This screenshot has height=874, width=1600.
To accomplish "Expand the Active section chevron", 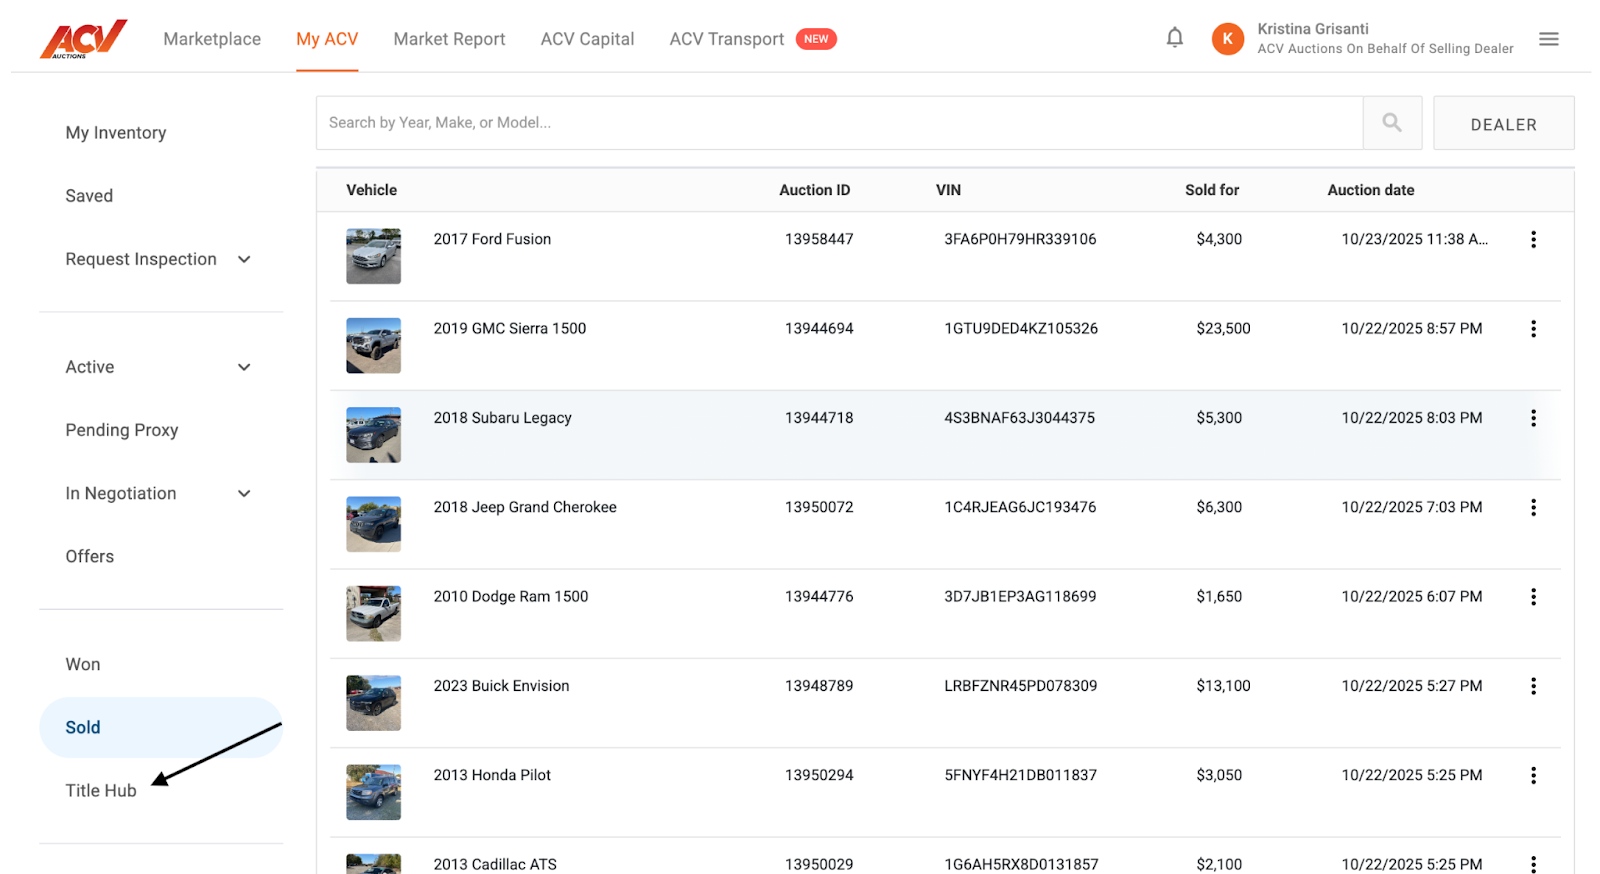I will point(244,367).
